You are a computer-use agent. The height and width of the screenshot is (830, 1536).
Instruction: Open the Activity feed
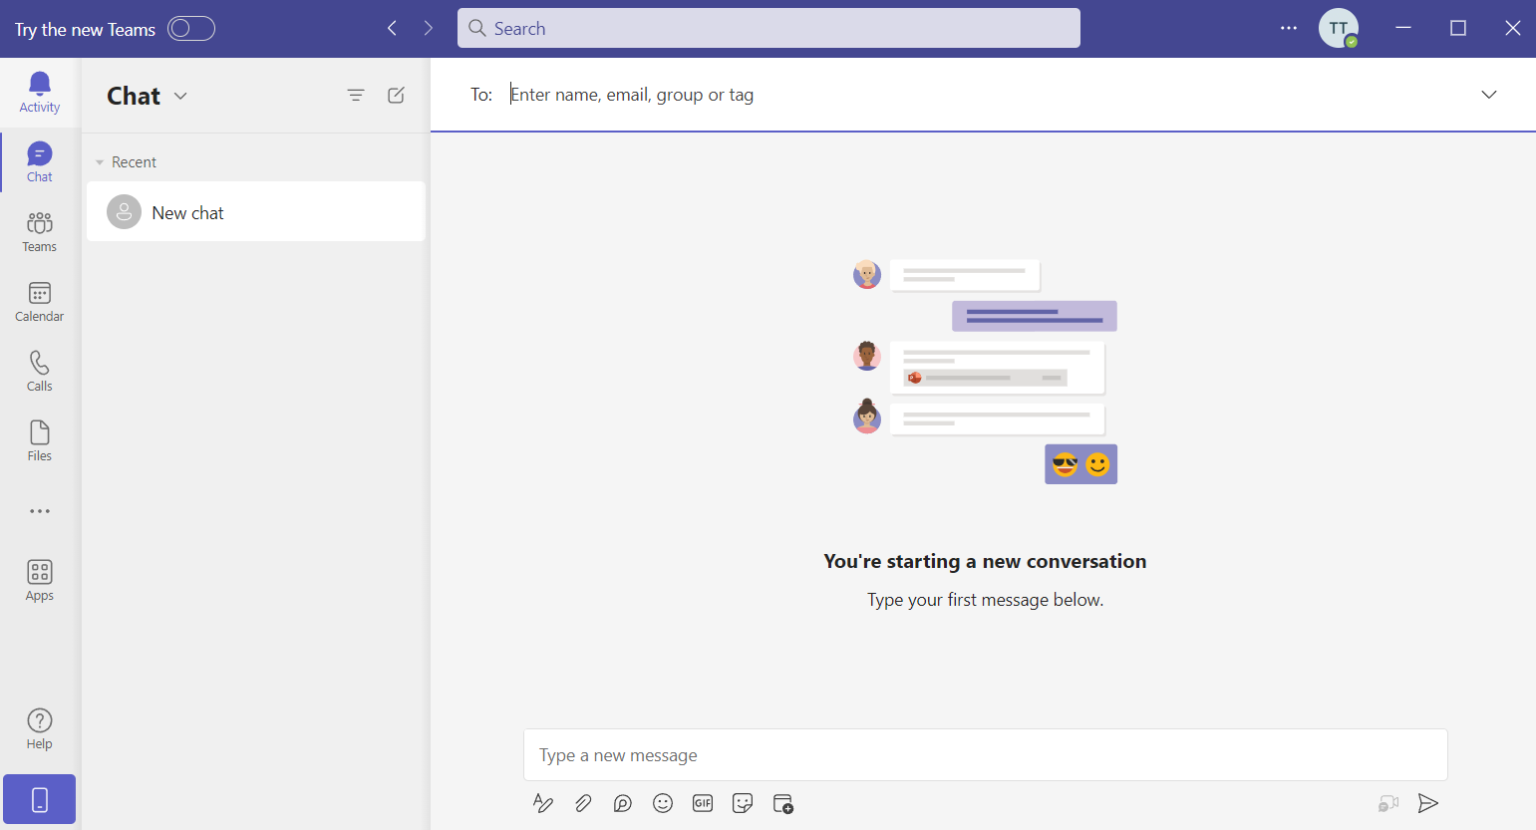tap(39, 92)
